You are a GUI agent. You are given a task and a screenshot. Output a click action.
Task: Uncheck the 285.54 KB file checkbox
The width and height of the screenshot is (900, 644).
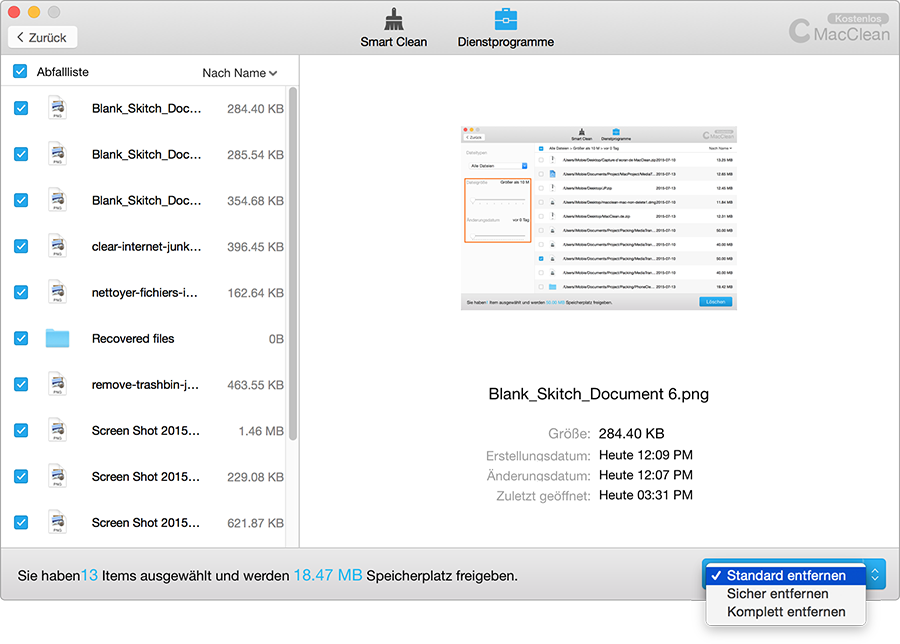[21, 154]
